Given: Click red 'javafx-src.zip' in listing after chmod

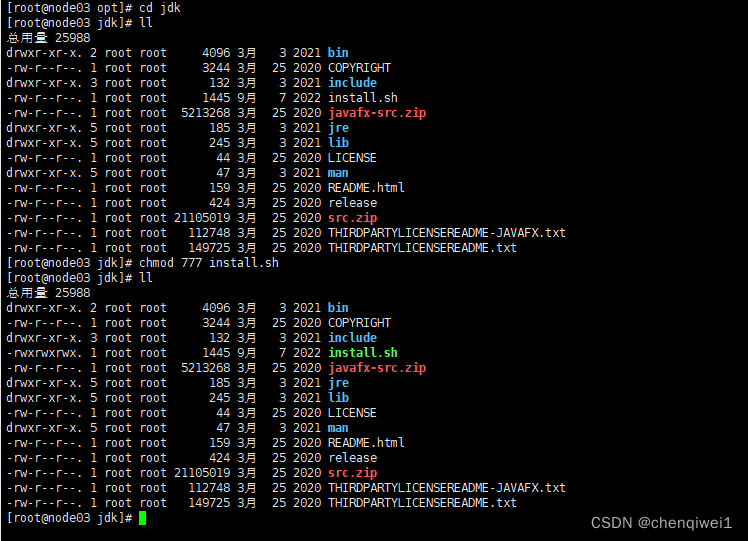Looking at the screenshot, I should click(x=377, y=368).
